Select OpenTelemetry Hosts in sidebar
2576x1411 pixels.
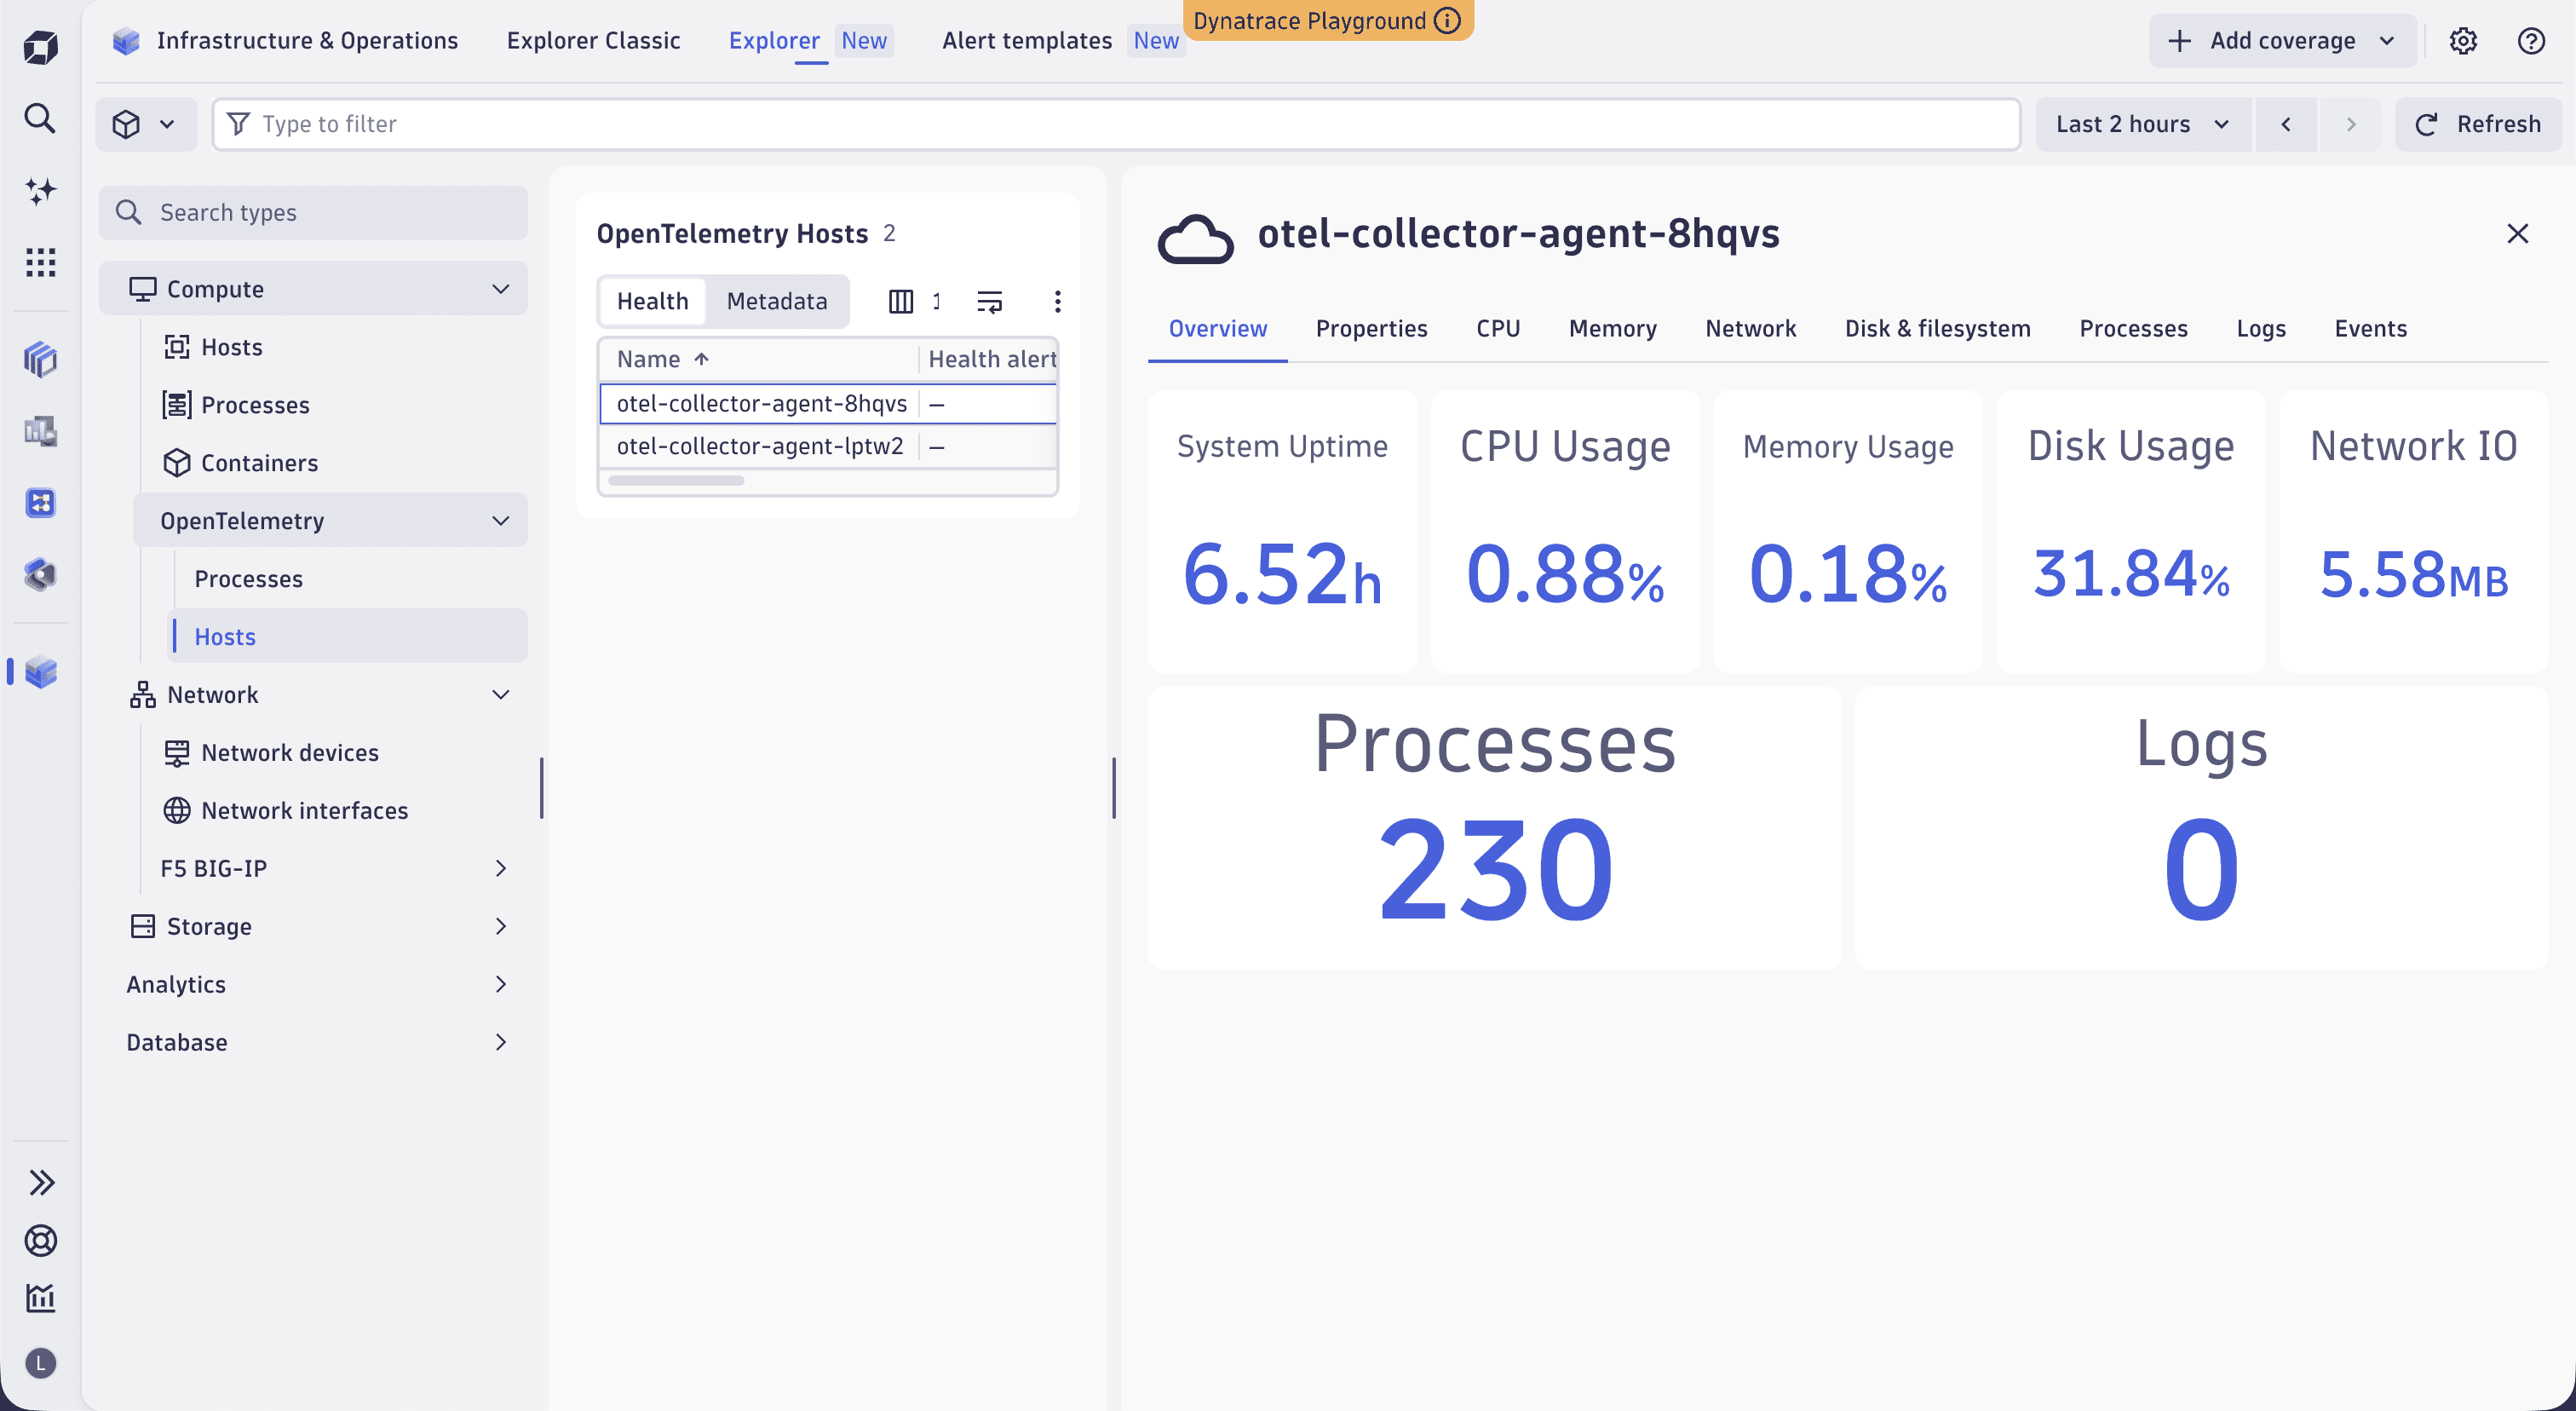[x=347, y=637]
